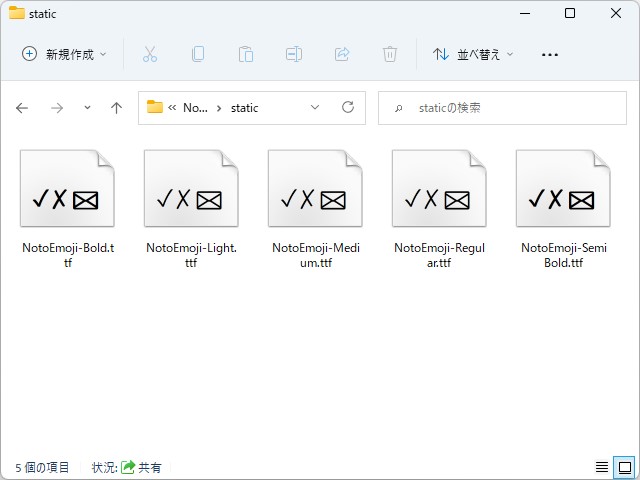The image size is (640, 480).
Task: Go forward with the right arrow
Action: pyautogui.click(x=57, y=108)
